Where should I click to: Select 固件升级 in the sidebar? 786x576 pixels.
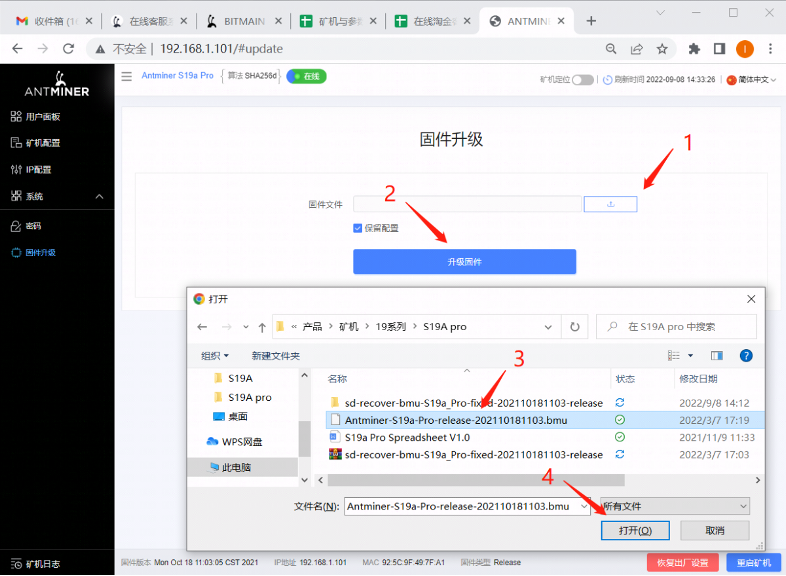(x=34, y=253)
